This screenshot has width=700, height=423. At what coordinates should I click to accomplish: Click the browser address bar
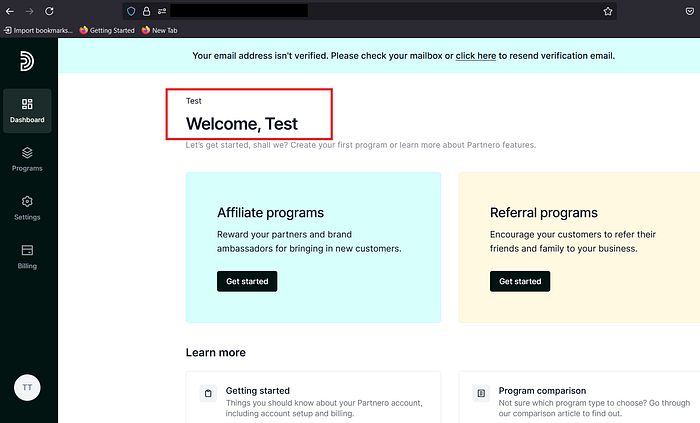371,11
